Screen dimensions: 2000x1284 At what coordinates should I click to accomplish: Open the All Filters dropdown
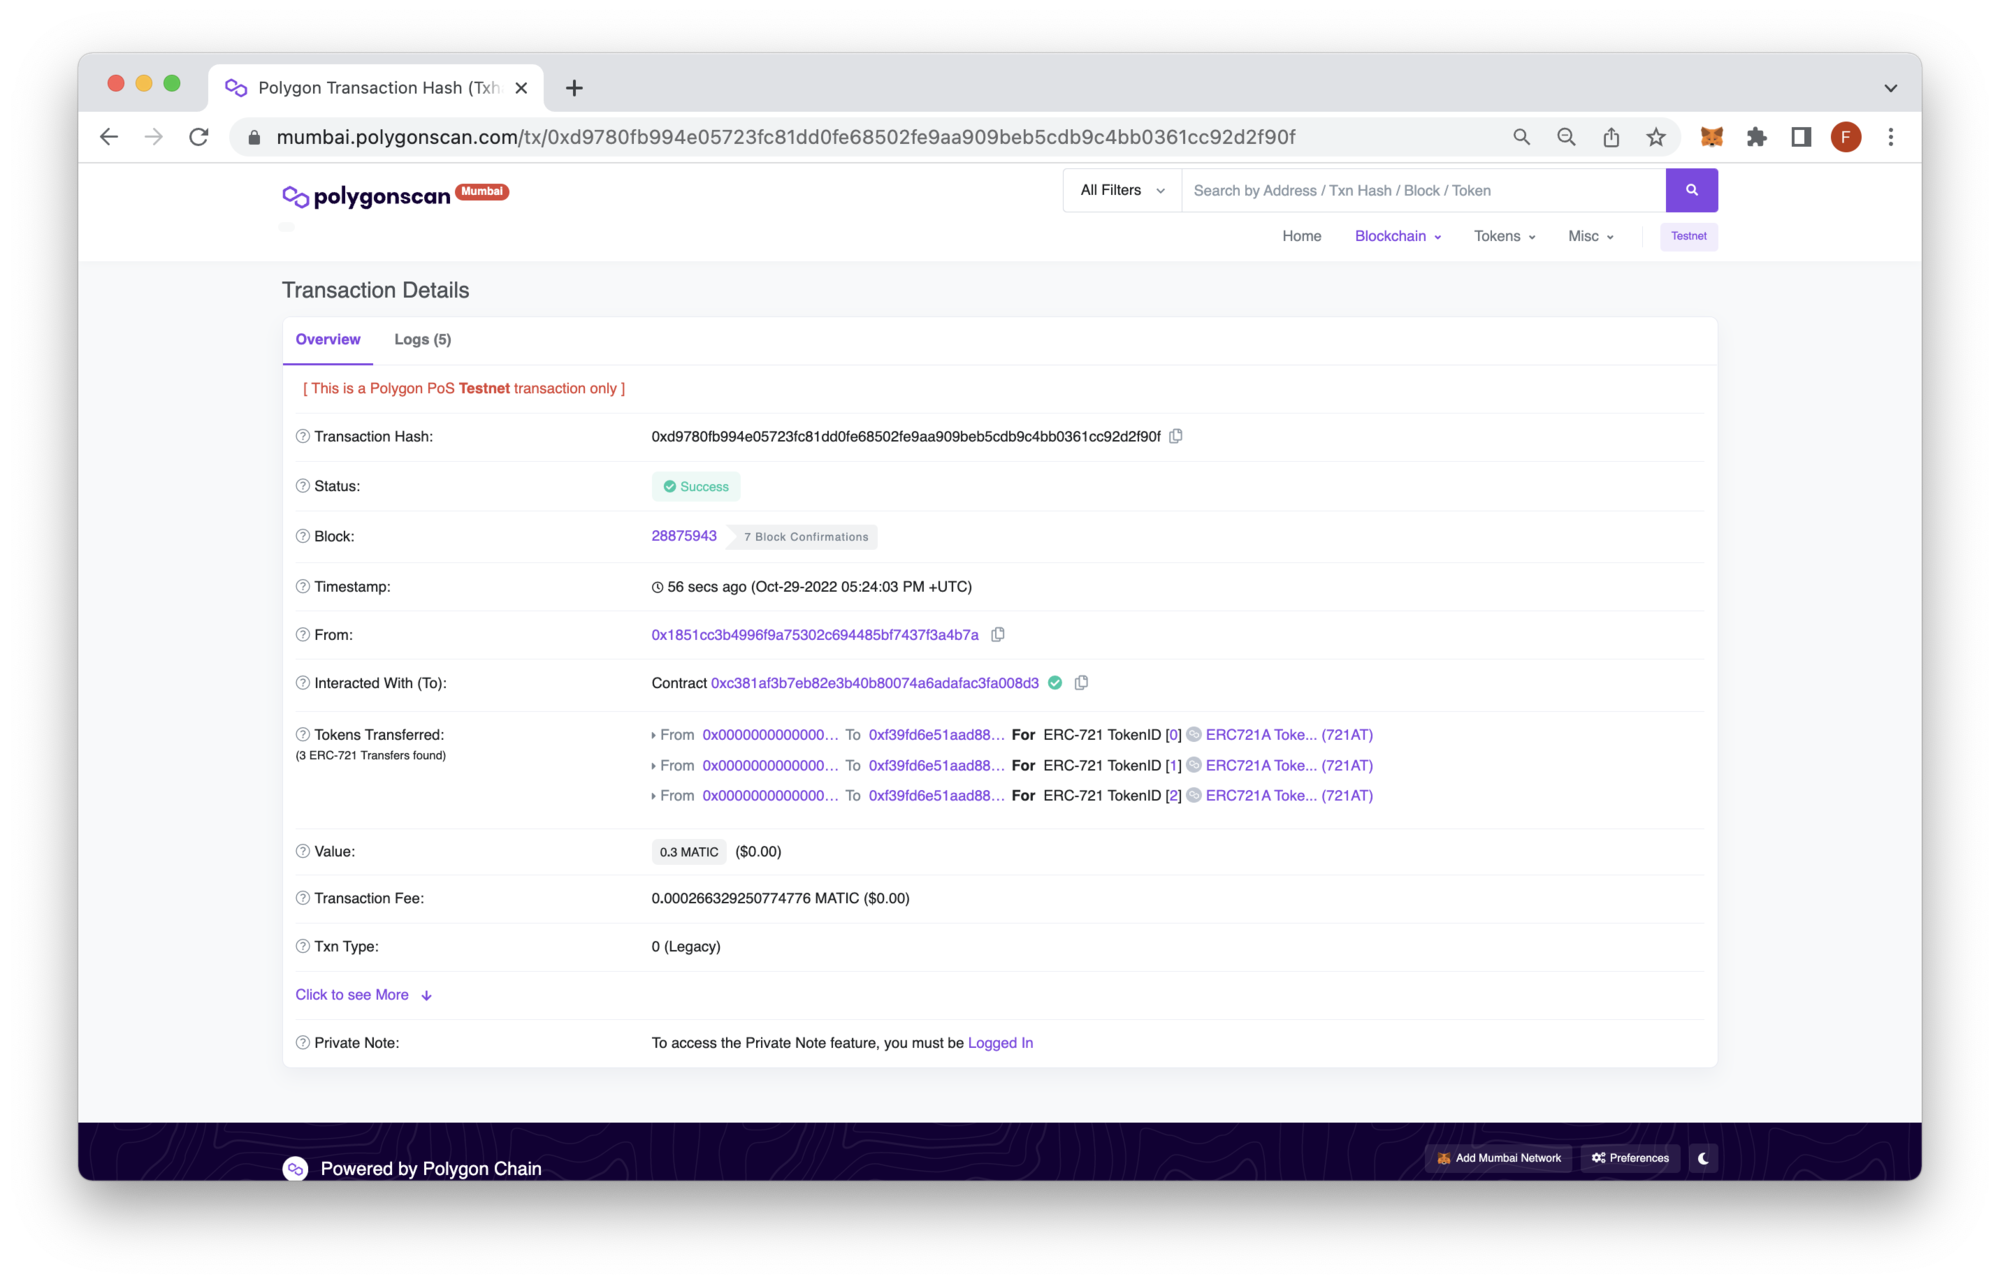(x=1122, y=190)
